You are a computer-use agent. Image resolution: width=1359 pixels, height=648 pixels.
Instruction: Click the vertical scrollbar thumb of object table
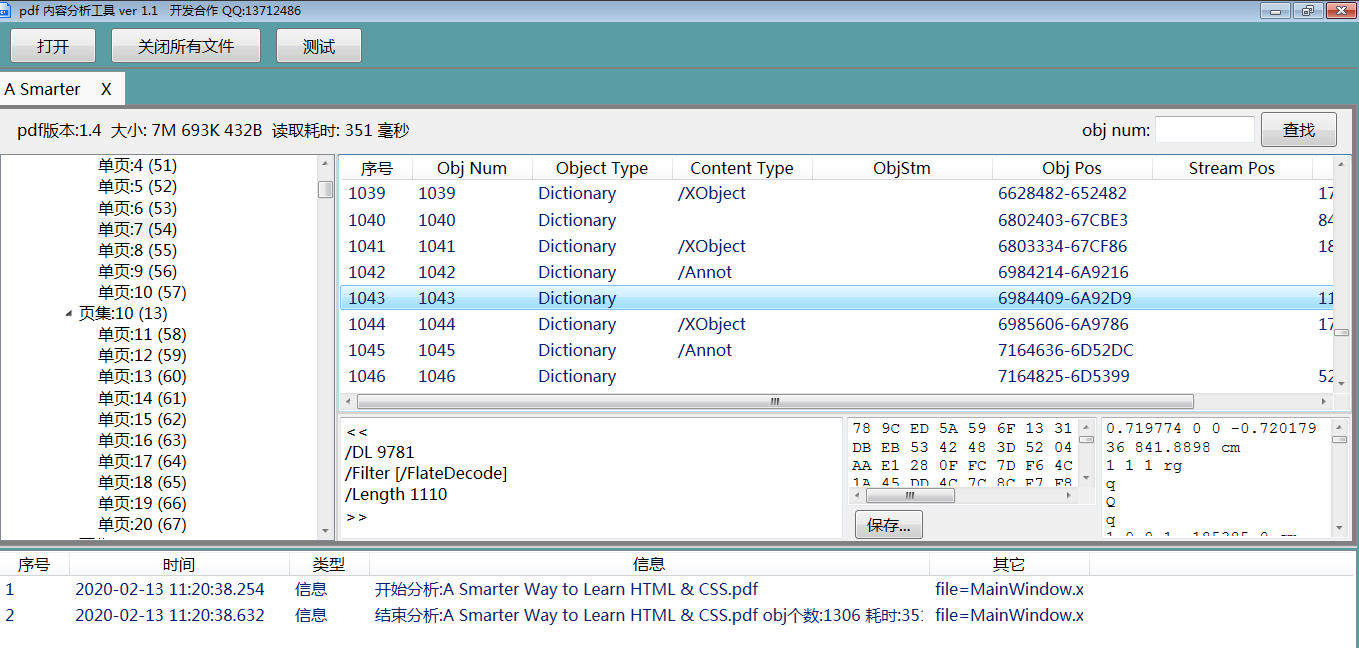tap(1342, 333)
